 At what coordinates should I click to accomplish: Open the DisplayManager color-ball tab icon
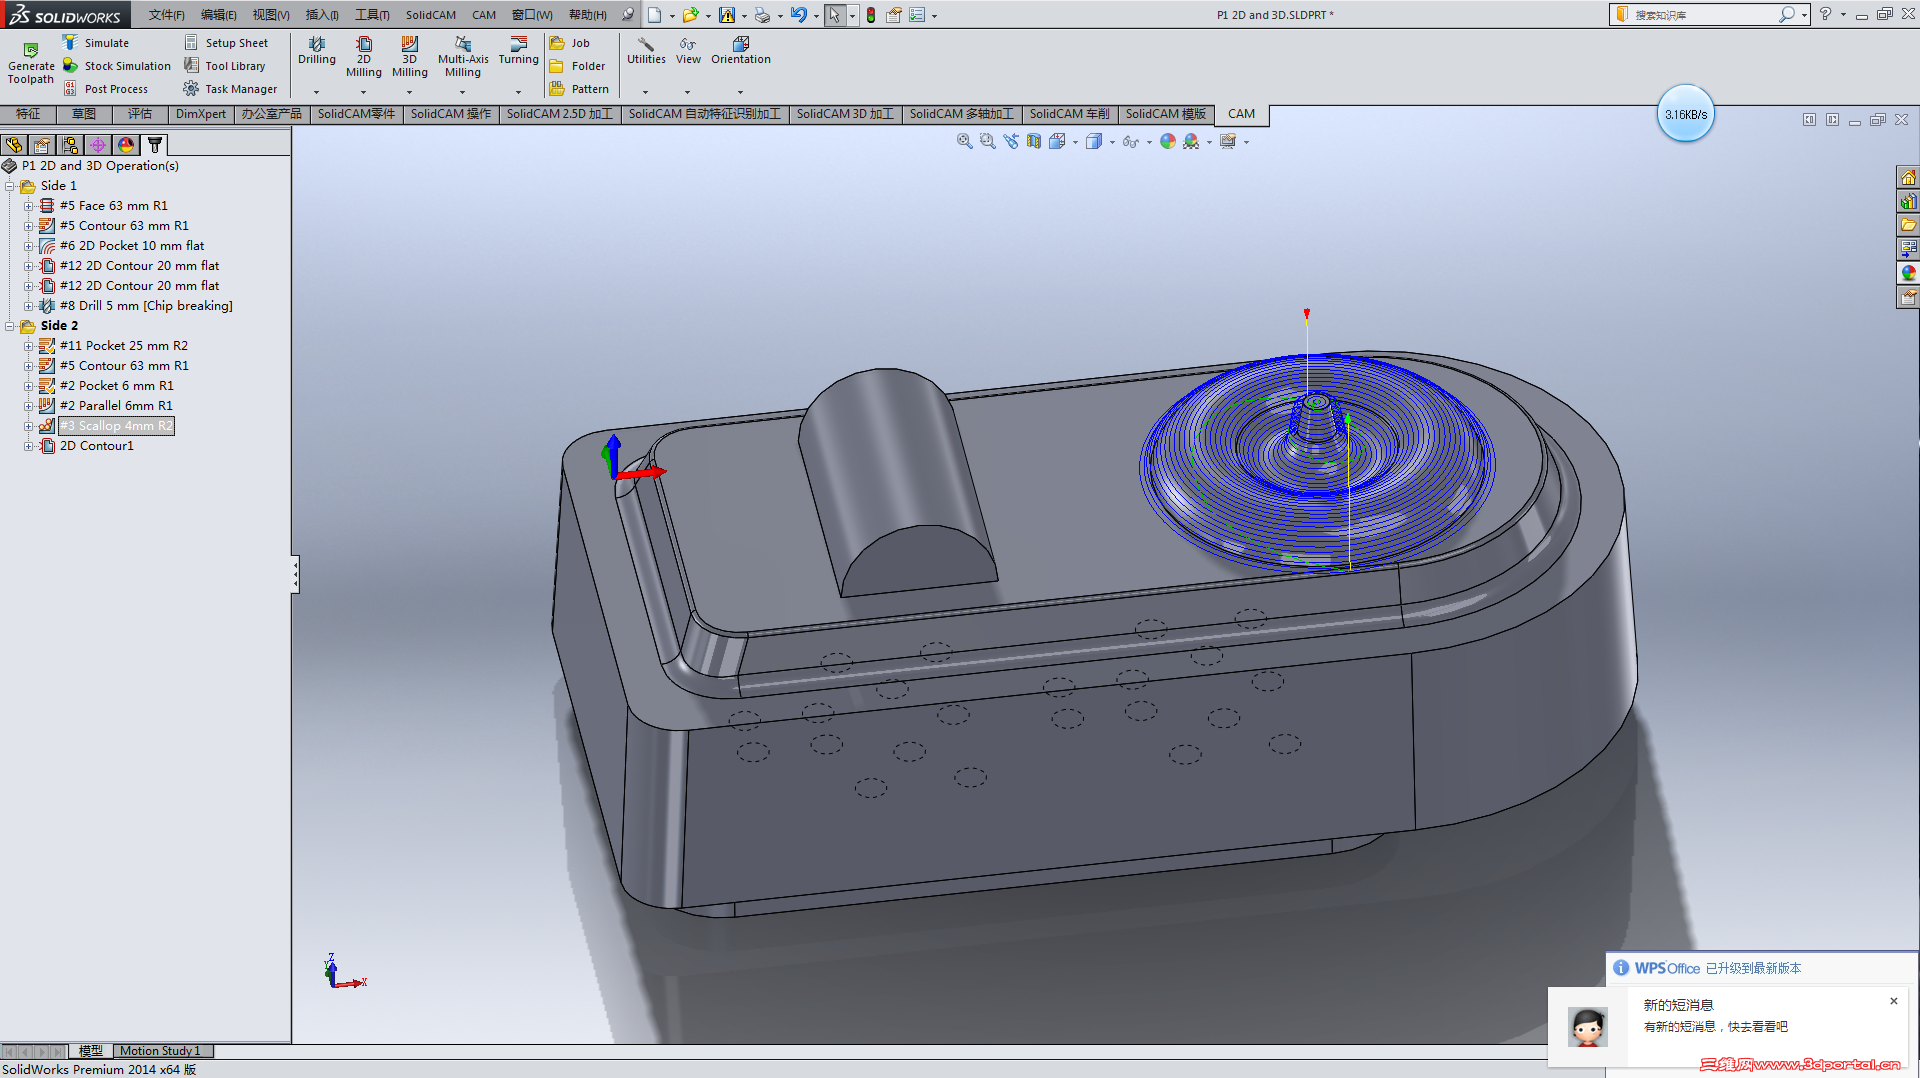(x=126, y=145)
